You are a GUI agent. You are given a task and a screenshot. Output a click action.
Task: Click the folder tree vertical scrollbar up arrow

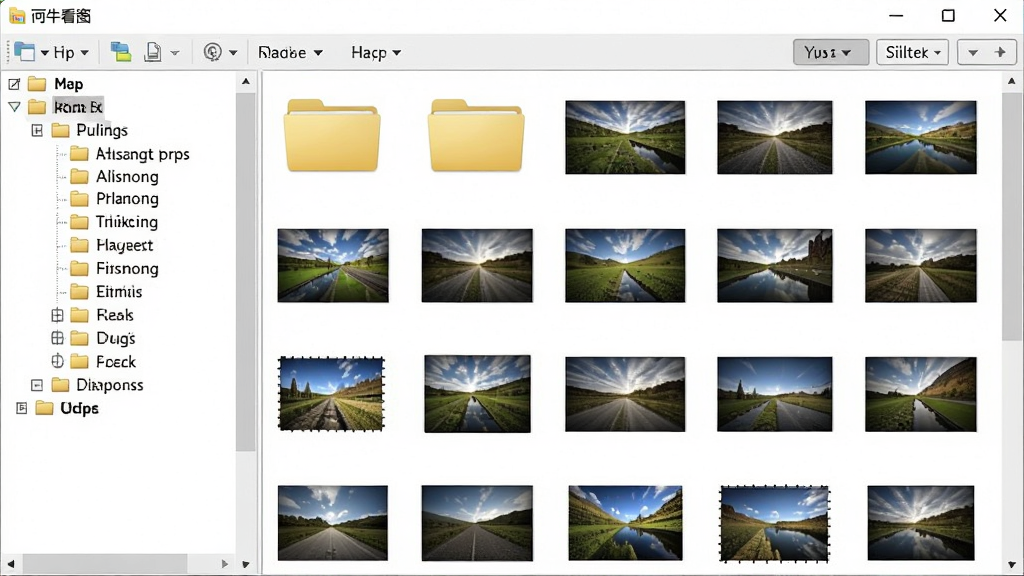click(x=246, y=82)
